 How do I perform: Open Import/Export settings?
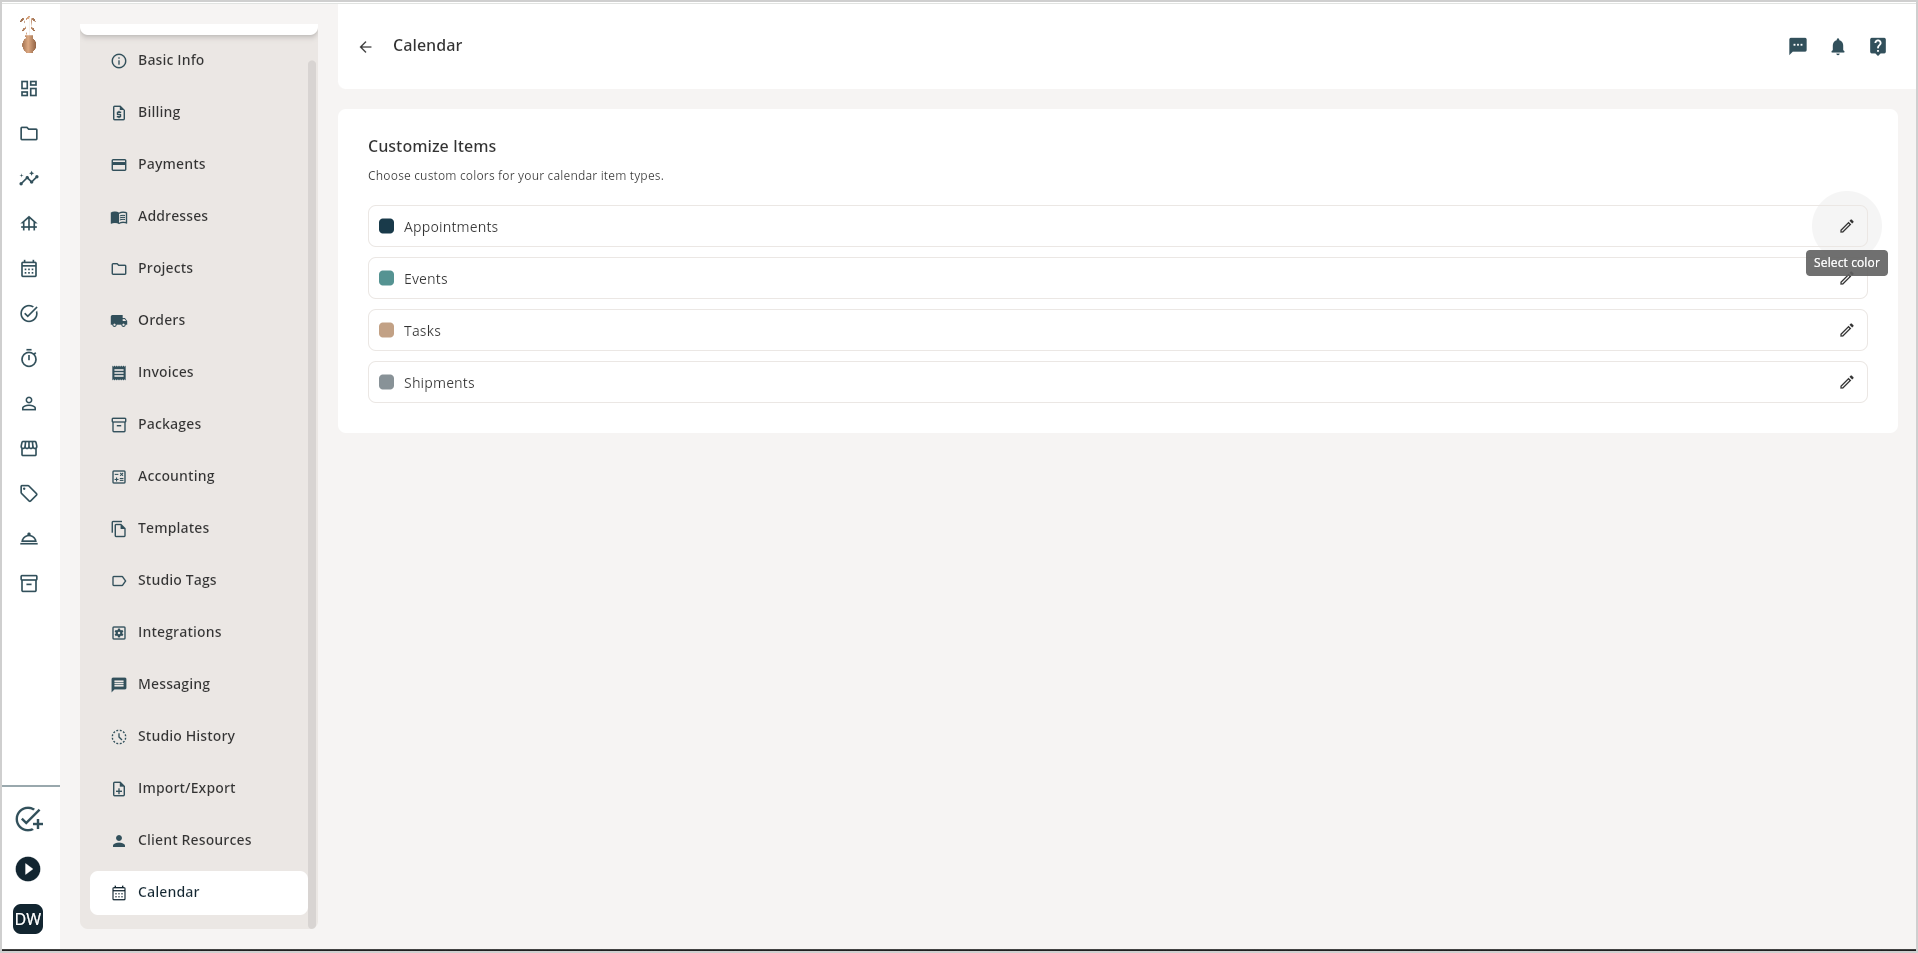coord(199,788)
